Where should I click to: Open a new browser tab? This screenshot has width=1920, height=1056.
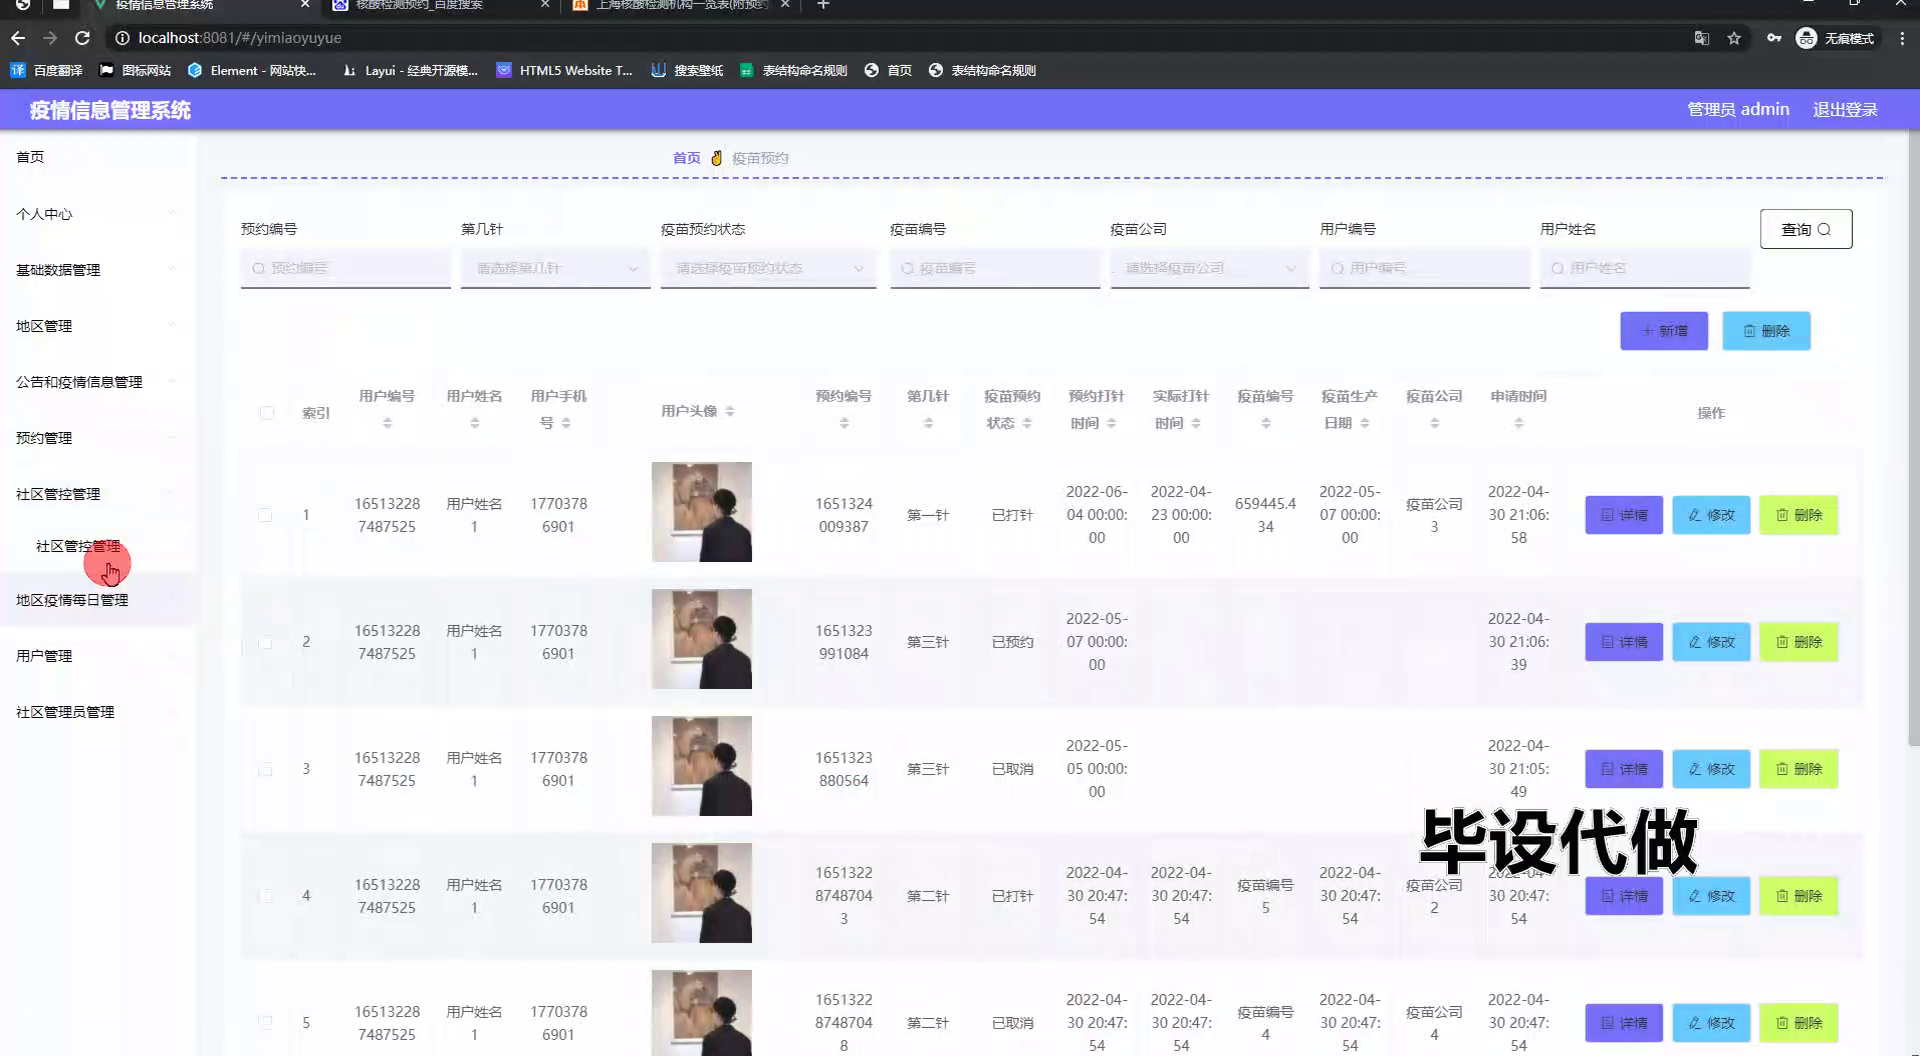(823, 5)
